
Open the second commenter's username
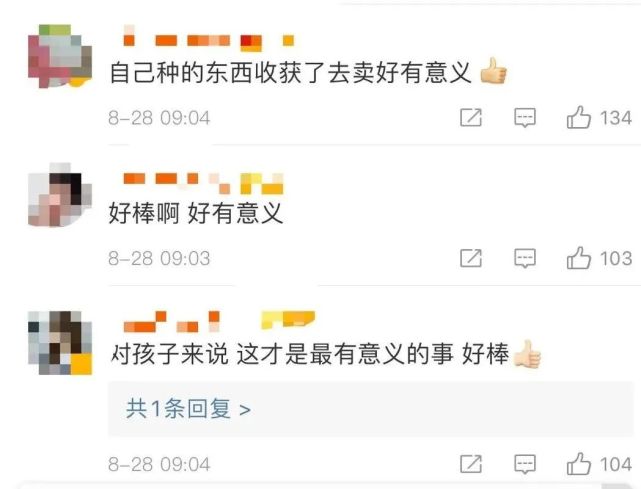[203, 183]
